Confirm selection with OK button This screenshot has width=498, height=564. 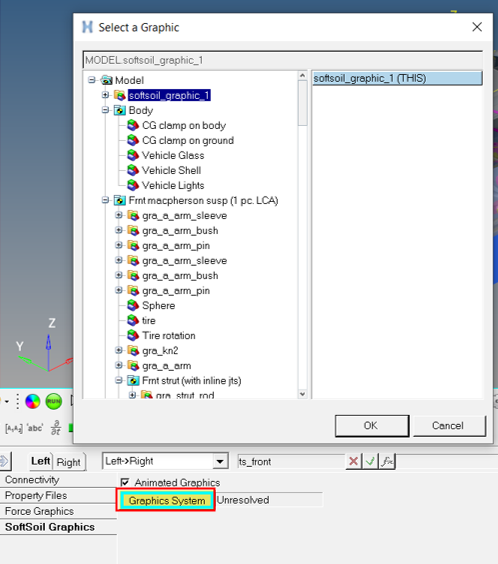(x=372, y=426)
